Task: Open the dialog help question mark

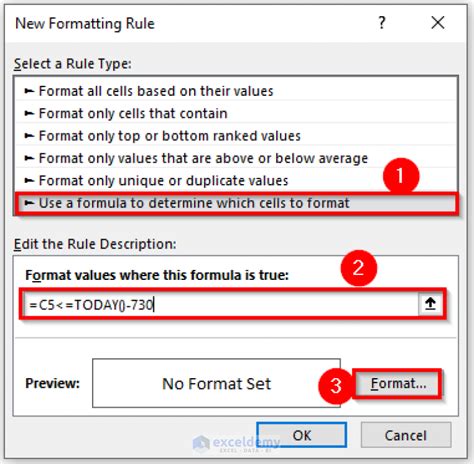Action: [x=382, y=23]
